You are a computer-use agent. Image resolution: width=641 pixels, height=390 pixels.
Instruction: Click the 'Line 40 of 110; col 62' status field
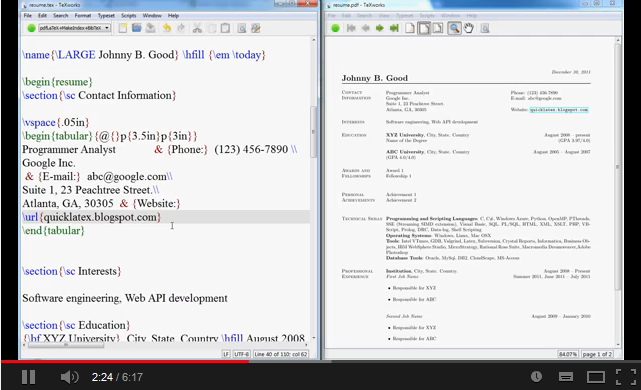click(x=280, y=354)
